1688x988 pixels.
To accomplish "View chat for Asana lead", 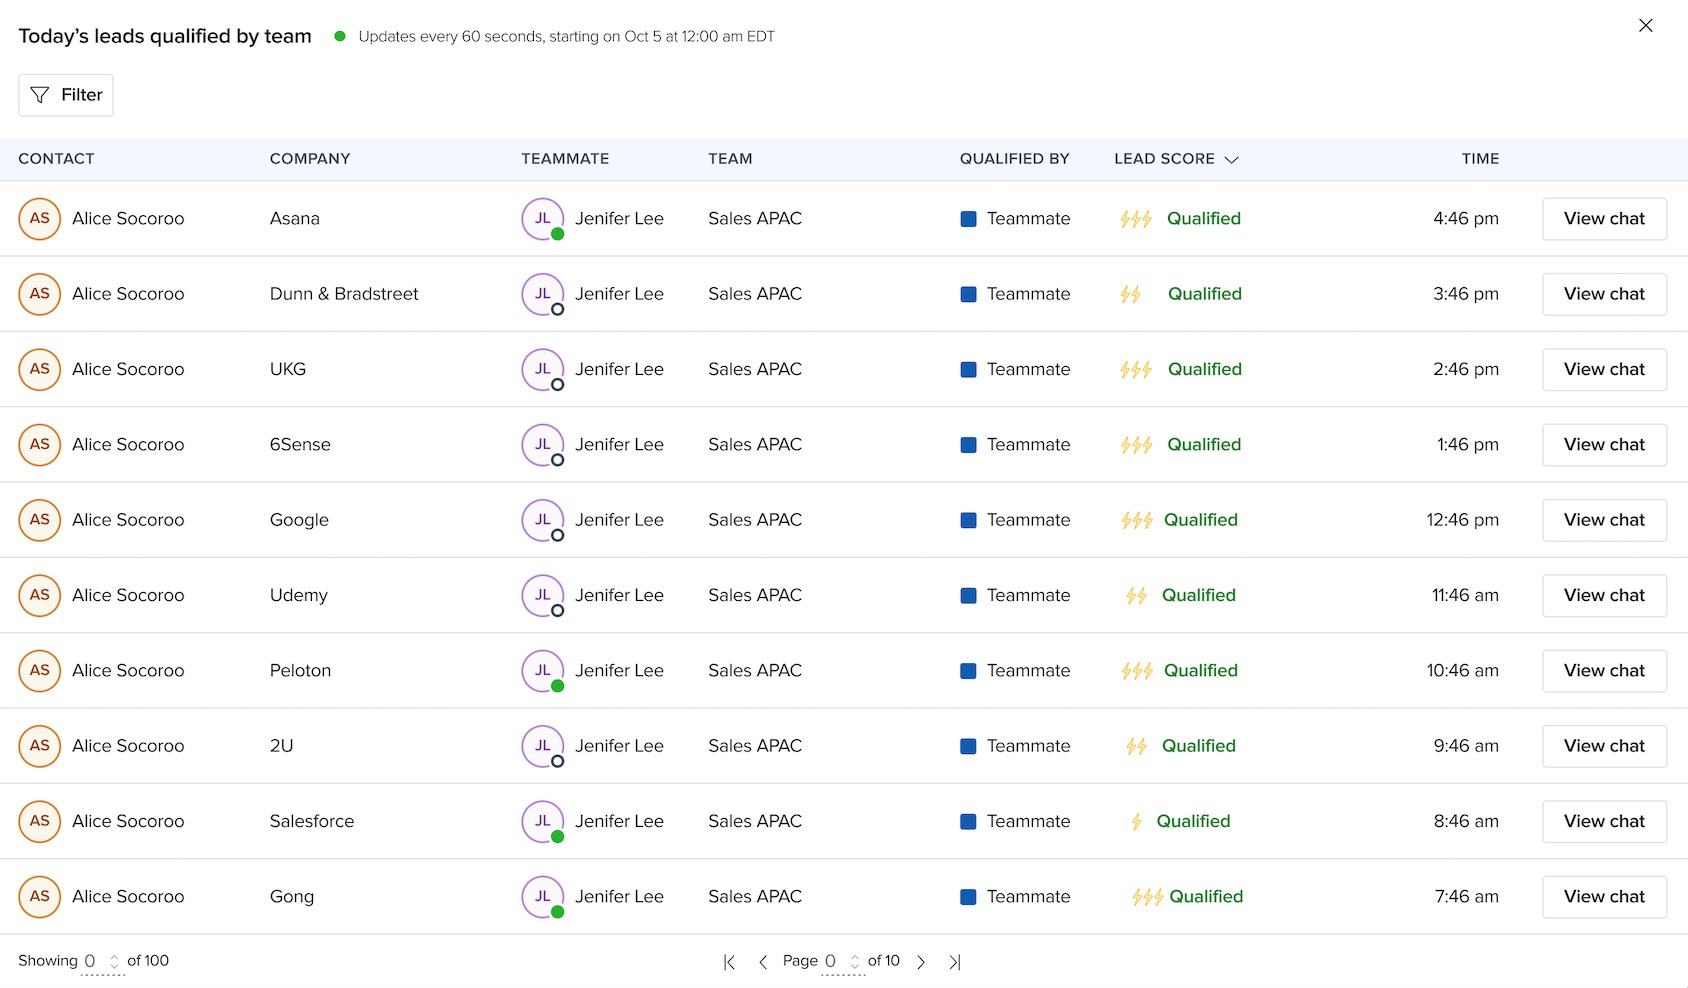I will tap(1604, 219).
